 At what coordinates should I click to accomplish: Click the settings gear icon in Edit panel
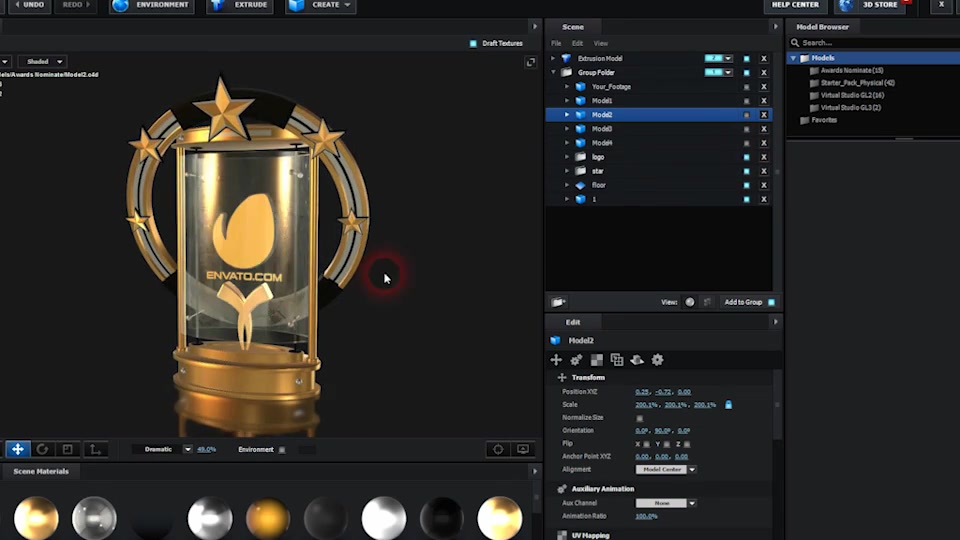pos(657,360)
